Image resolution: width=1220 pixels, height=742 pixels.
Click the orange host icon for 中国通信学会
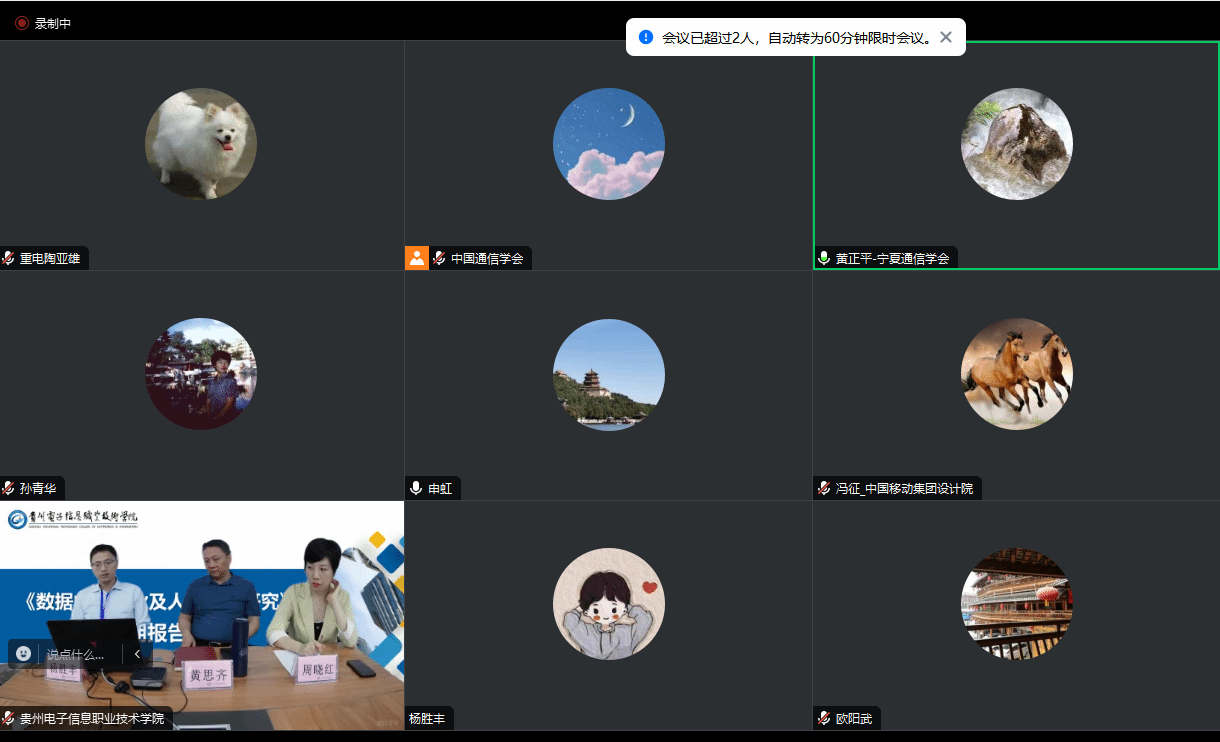click(416, 258)
